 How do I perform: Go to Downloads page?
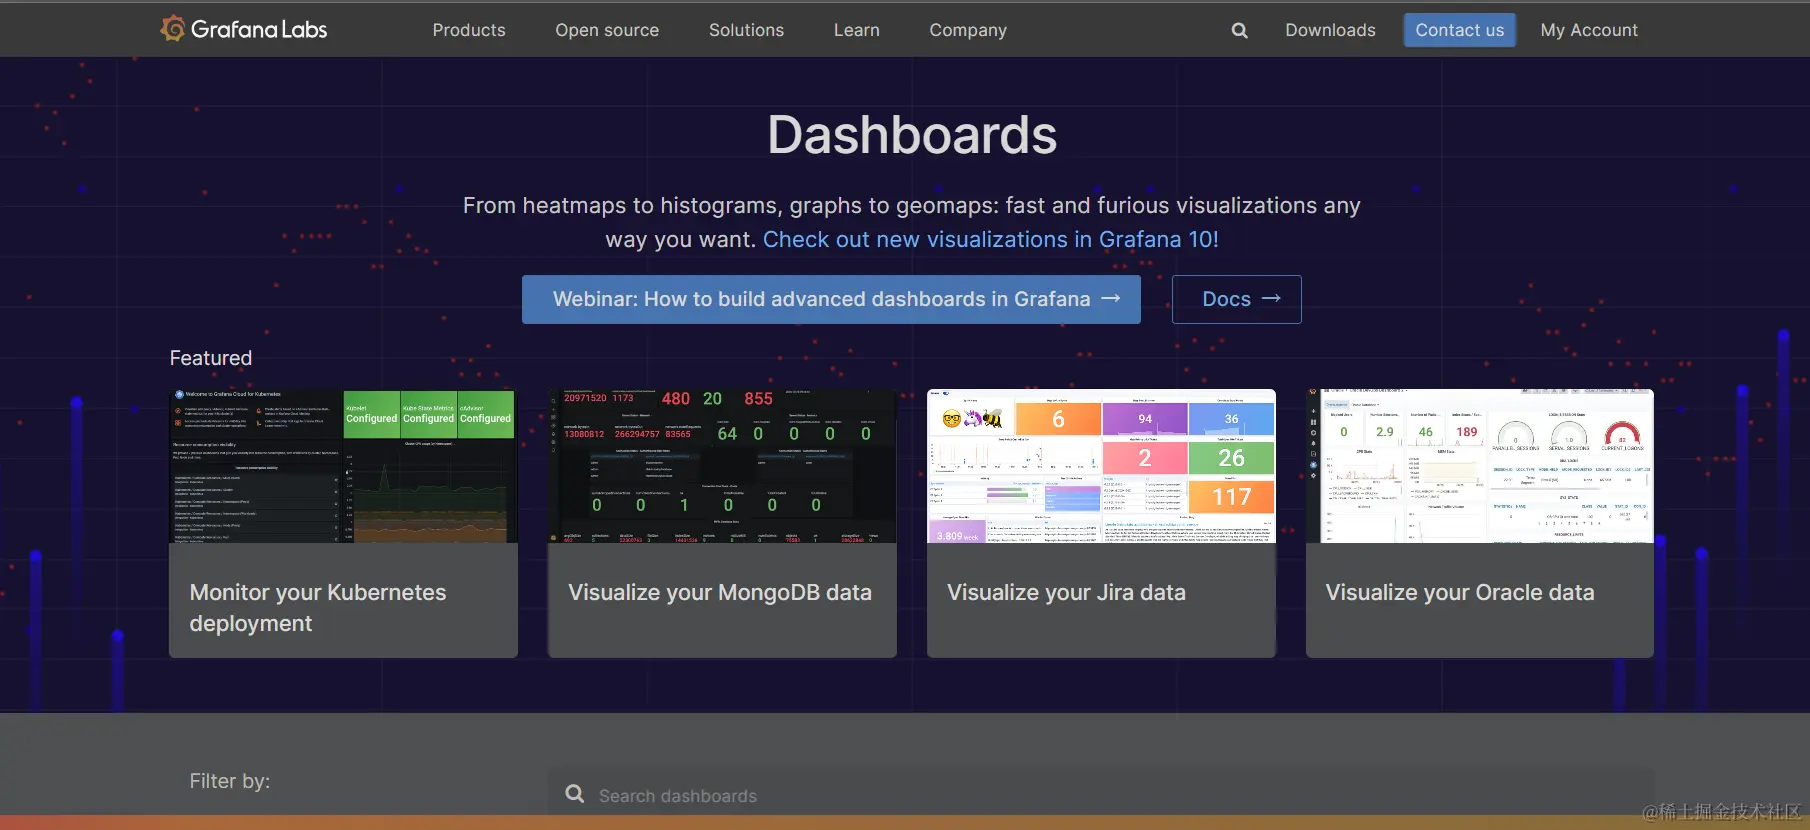pyautogui.click(x=1330, y=30)
